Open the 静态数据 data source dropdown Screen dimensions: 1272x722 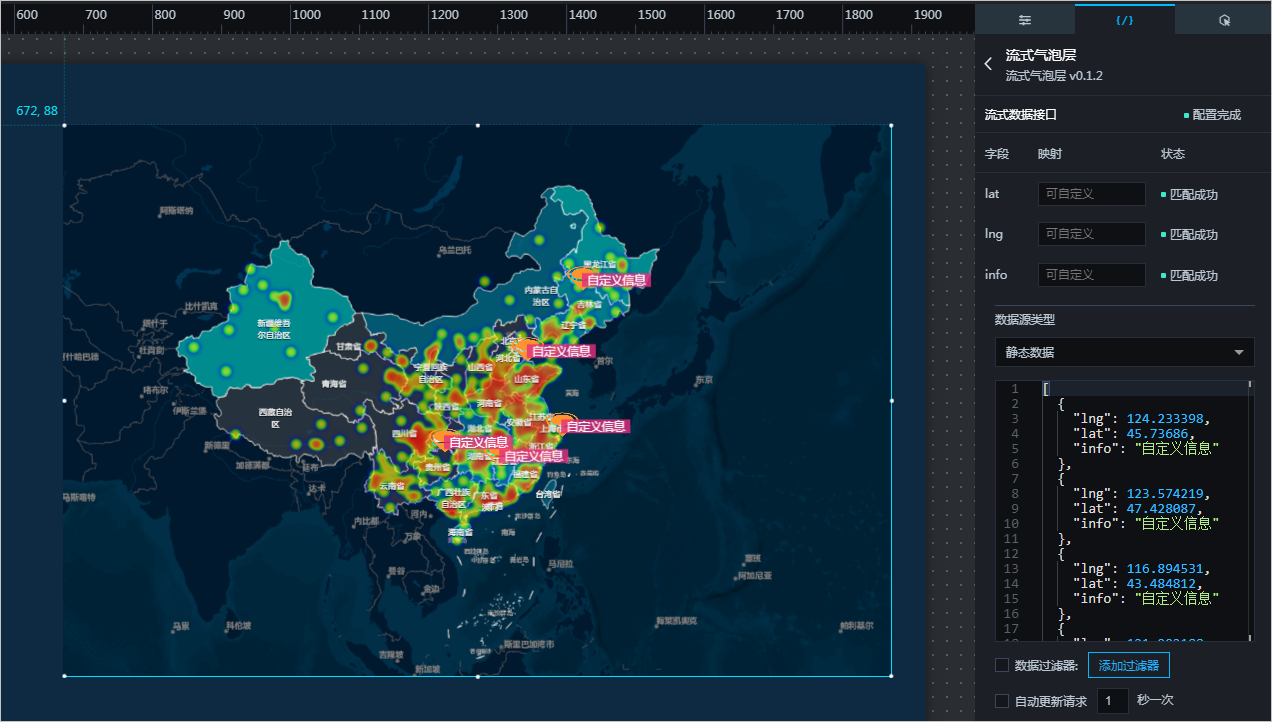click(x=1124, y=352)
